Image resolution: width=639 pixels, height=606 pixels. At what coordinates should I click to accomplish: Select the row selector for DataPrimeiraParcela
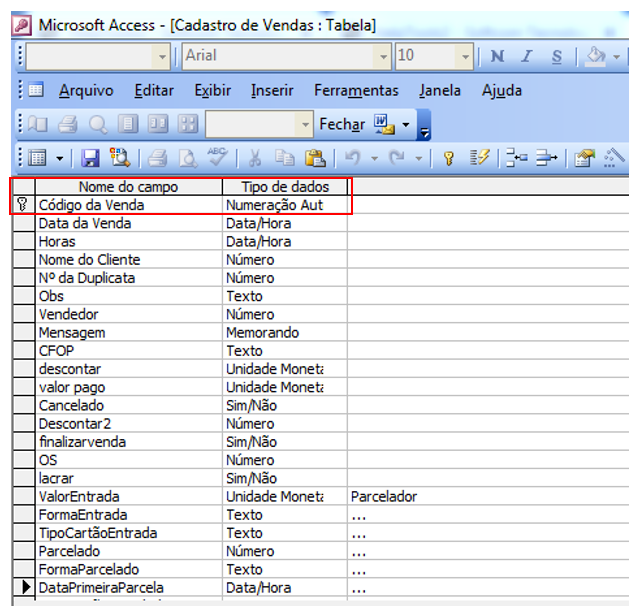23,588
